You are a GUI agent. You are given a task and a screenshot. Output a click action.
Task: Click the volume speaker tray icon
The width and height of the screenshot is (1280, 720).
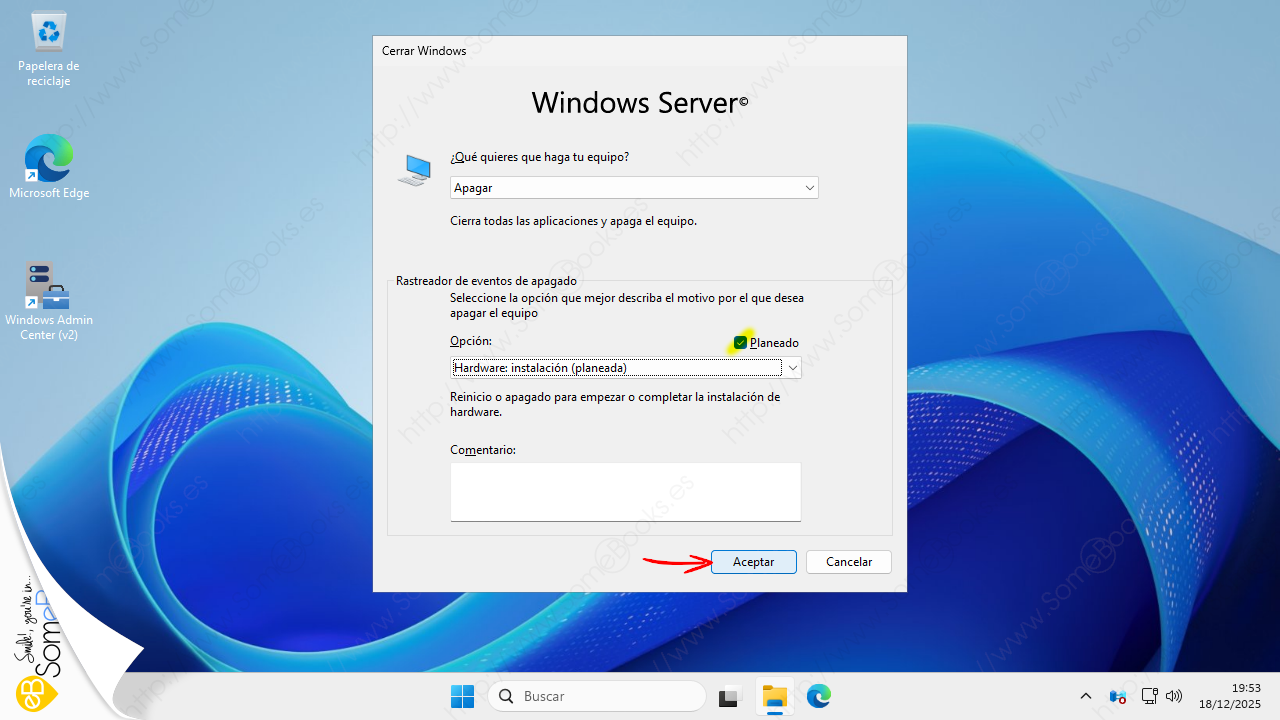point(1174,696)
